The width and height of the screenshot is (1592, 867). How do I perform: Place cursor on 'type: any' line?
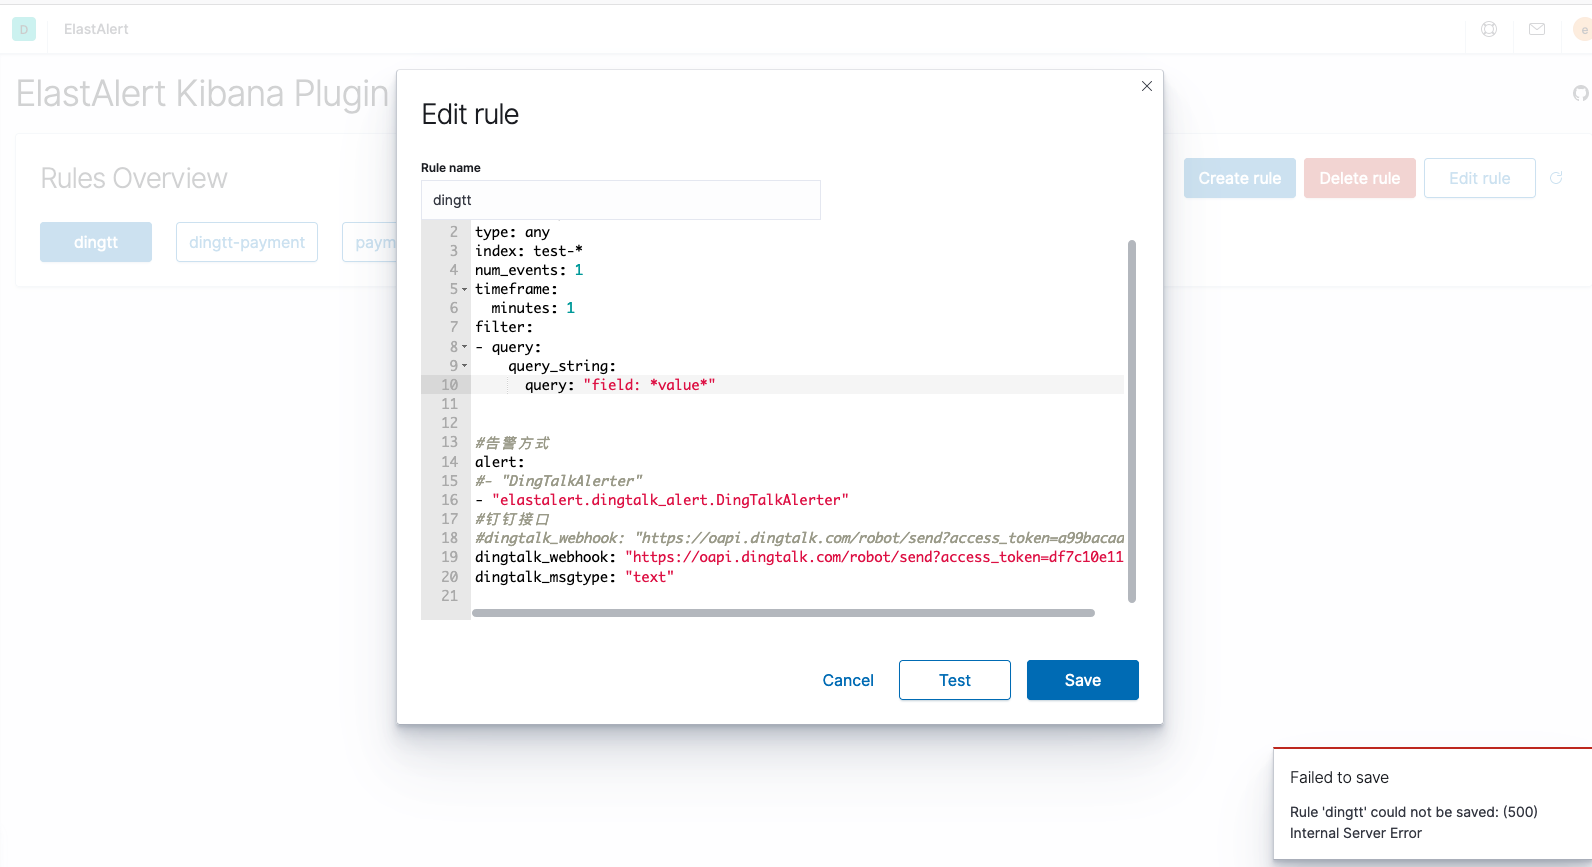(512, 232)
